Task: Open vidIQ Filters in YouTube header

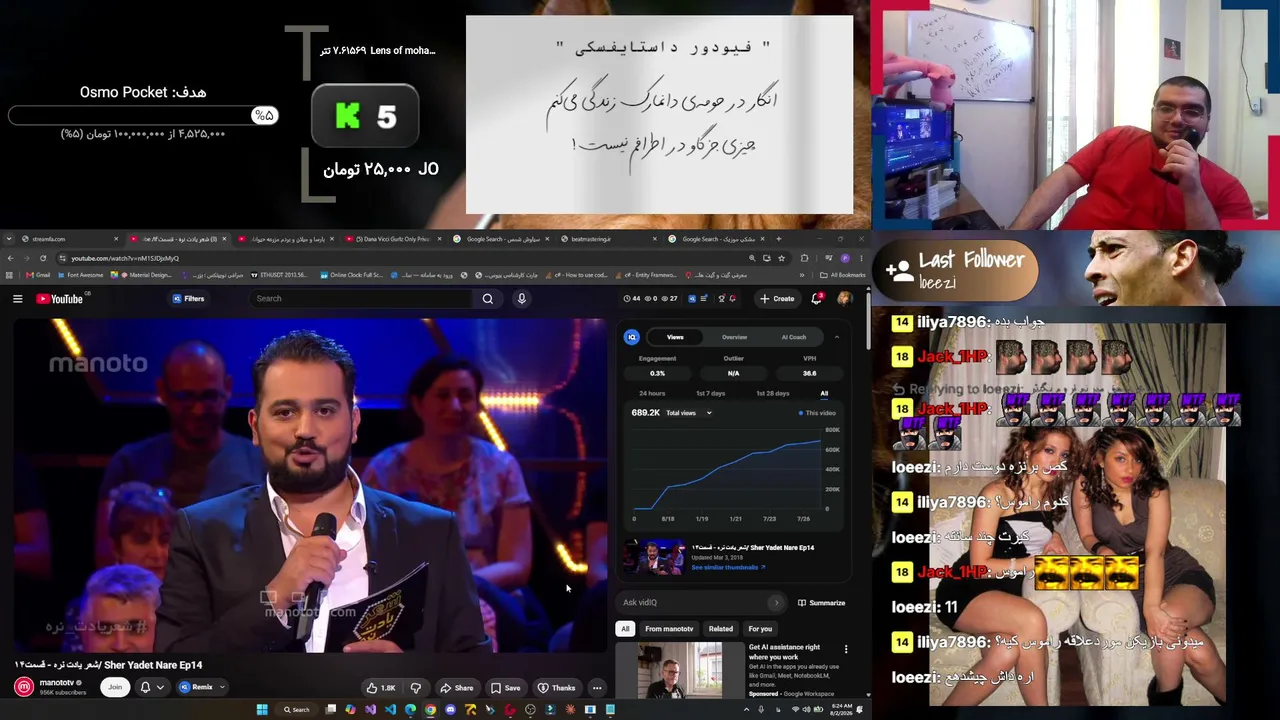Action: (188, 299)
